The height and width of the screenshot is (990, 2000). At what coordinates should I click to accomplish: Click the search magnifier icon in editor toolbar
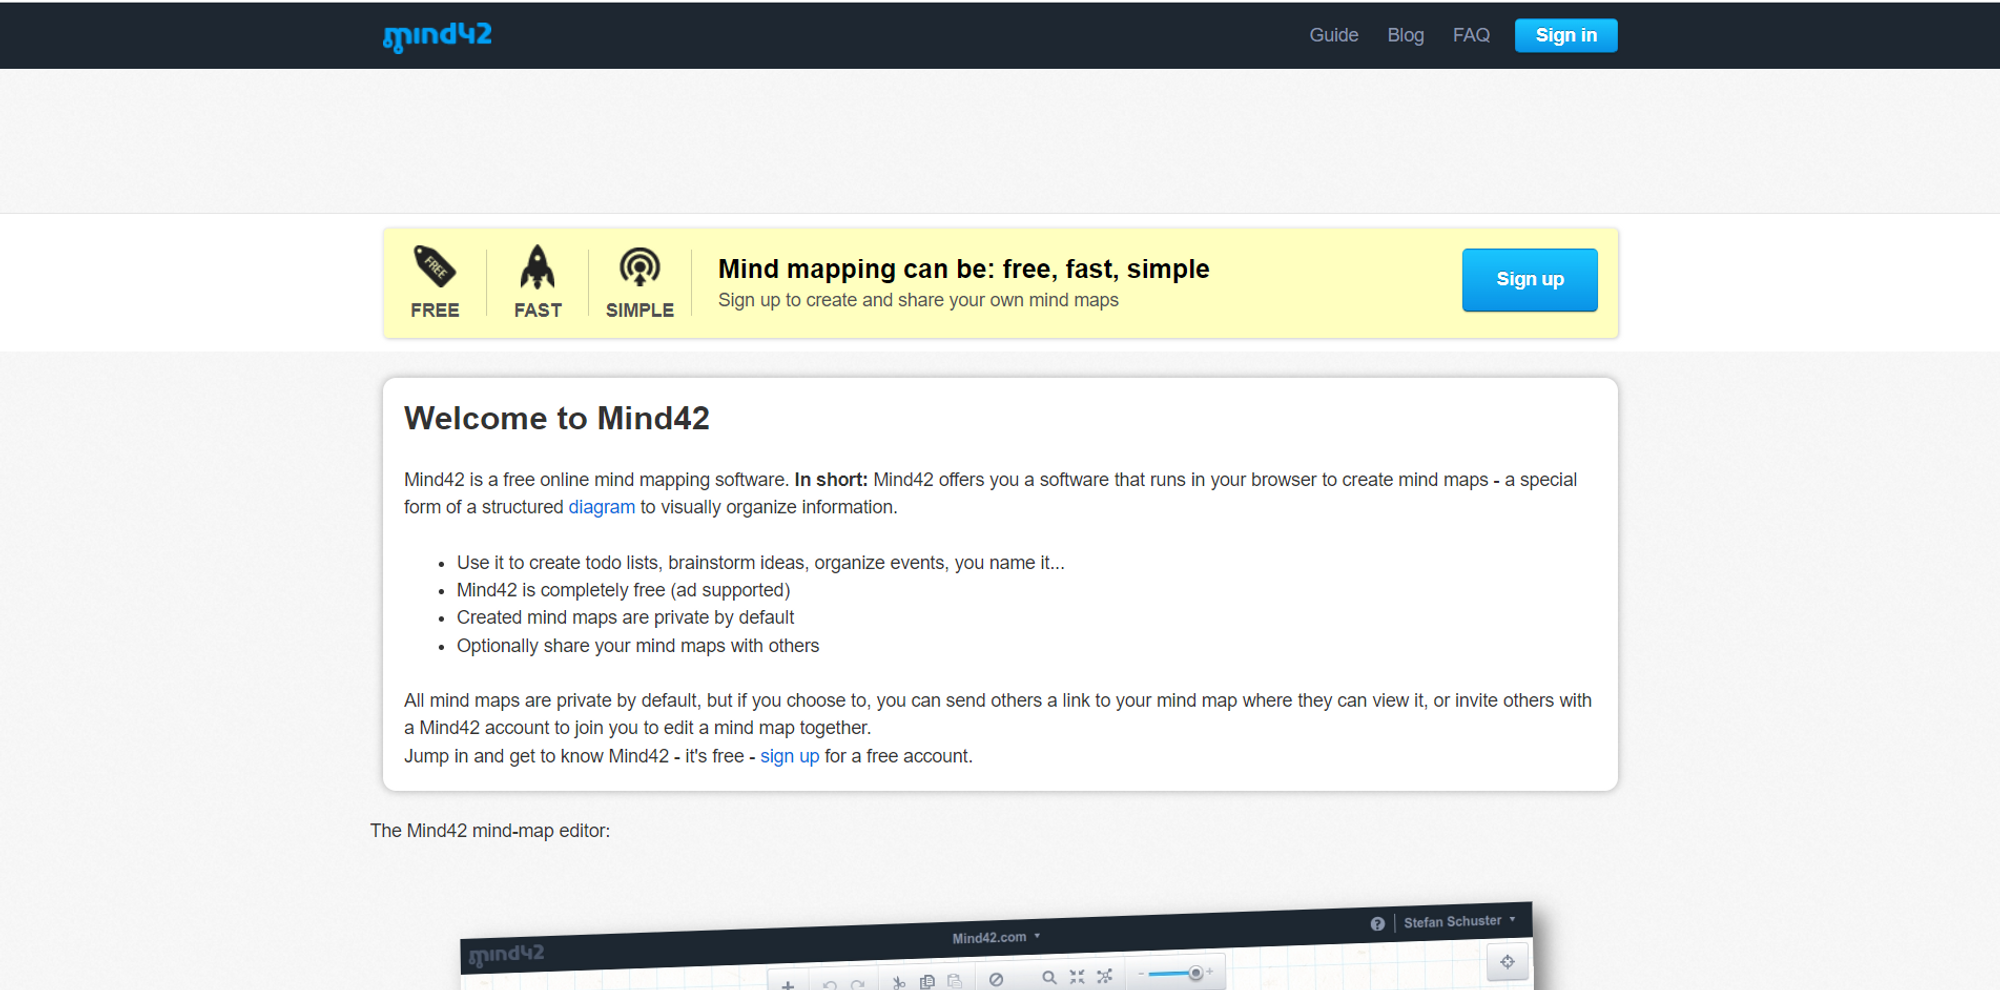point(1048,977)
